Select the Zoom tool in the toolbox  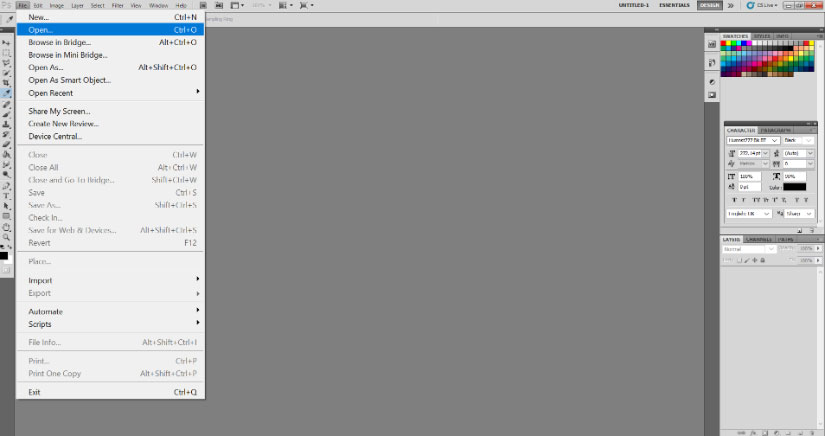pyautogui.click(x=6, y=237)
